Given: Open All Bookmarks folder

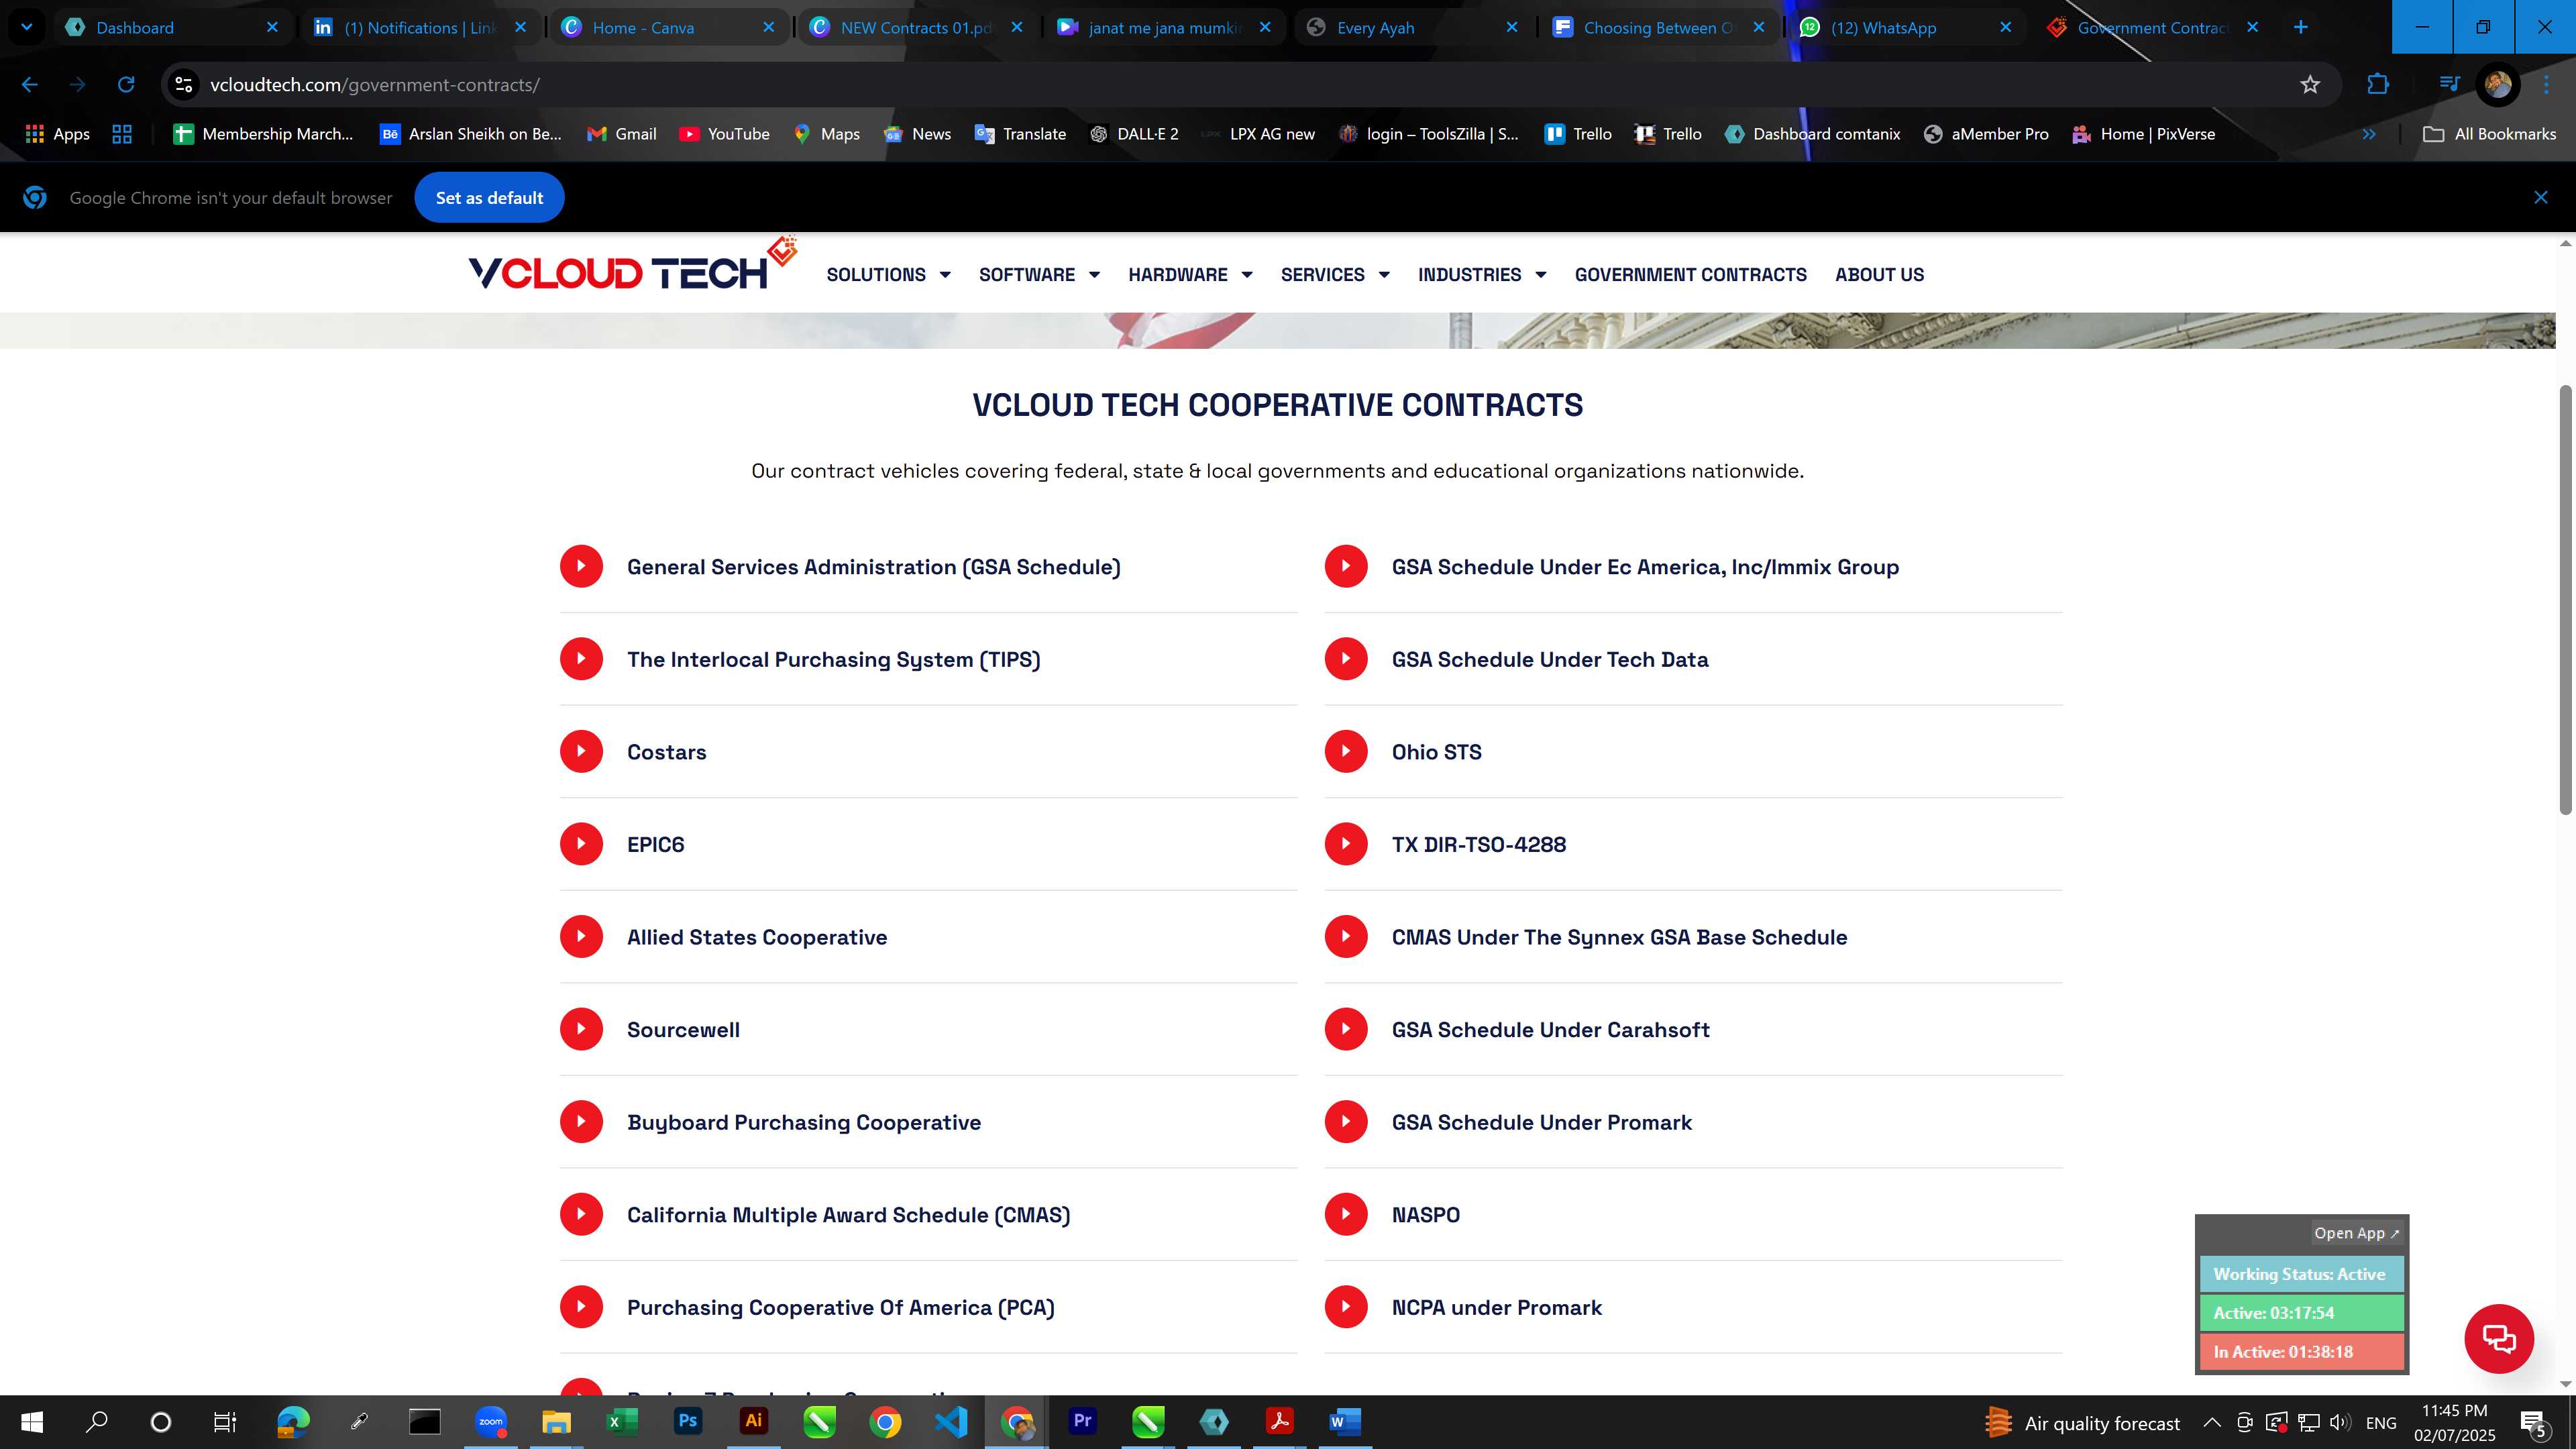Looking at the screenshot, I should pos(2490,134).
